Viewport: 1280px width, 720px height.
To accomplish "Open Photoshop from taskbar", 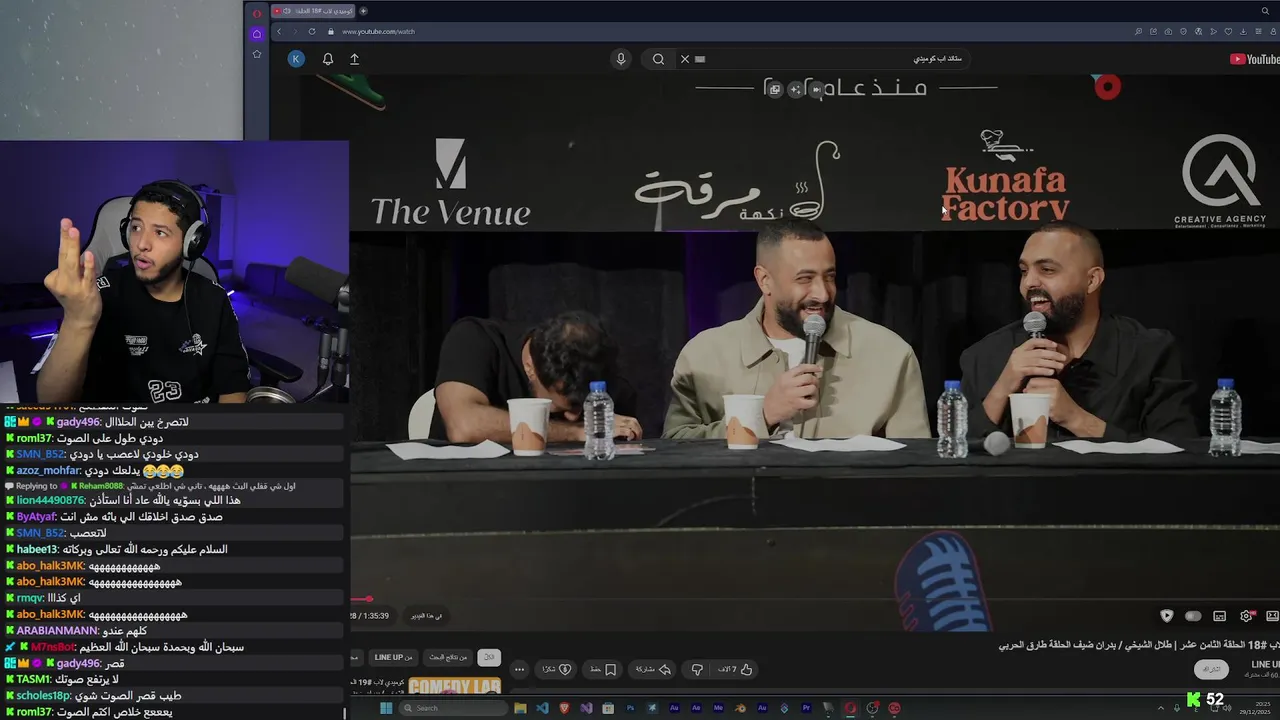I will 630,708.
